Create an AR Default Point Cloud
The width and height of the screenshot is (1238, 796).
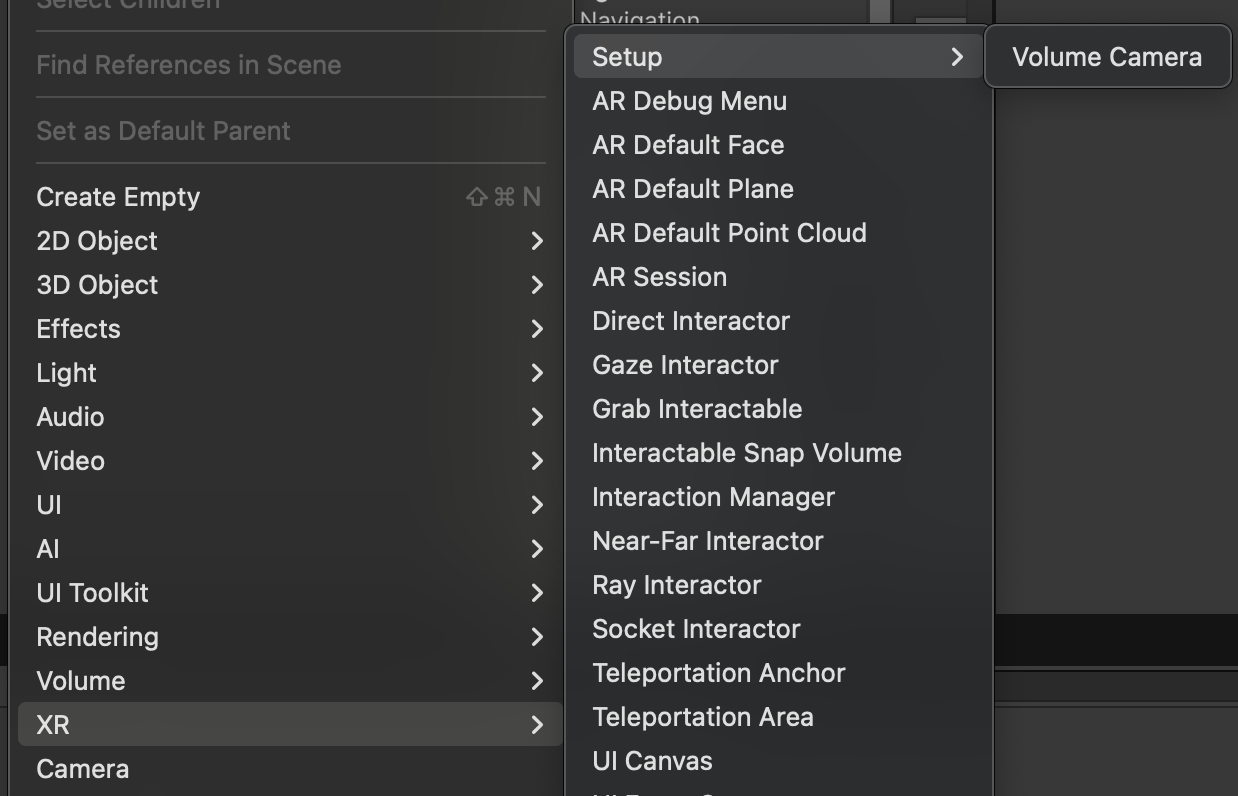coord(729,233)
